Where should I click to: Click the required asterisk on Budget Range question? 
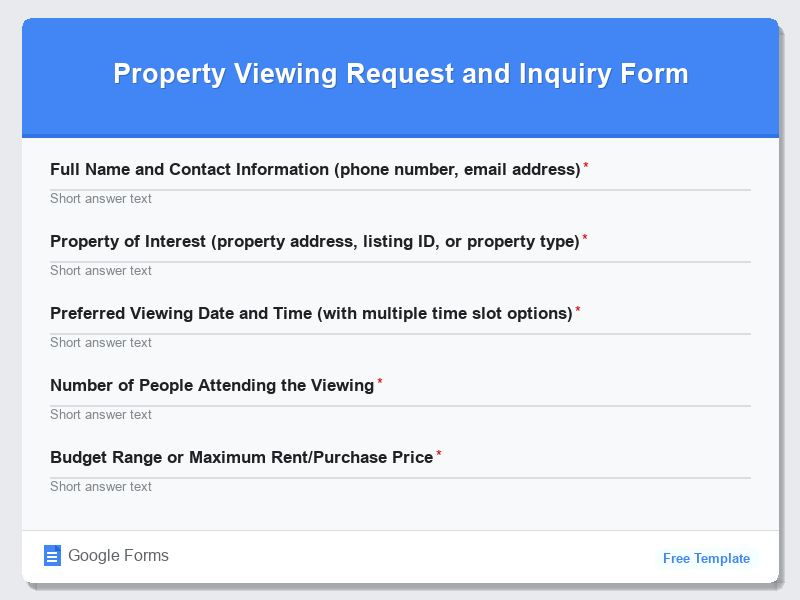(438, 453)
